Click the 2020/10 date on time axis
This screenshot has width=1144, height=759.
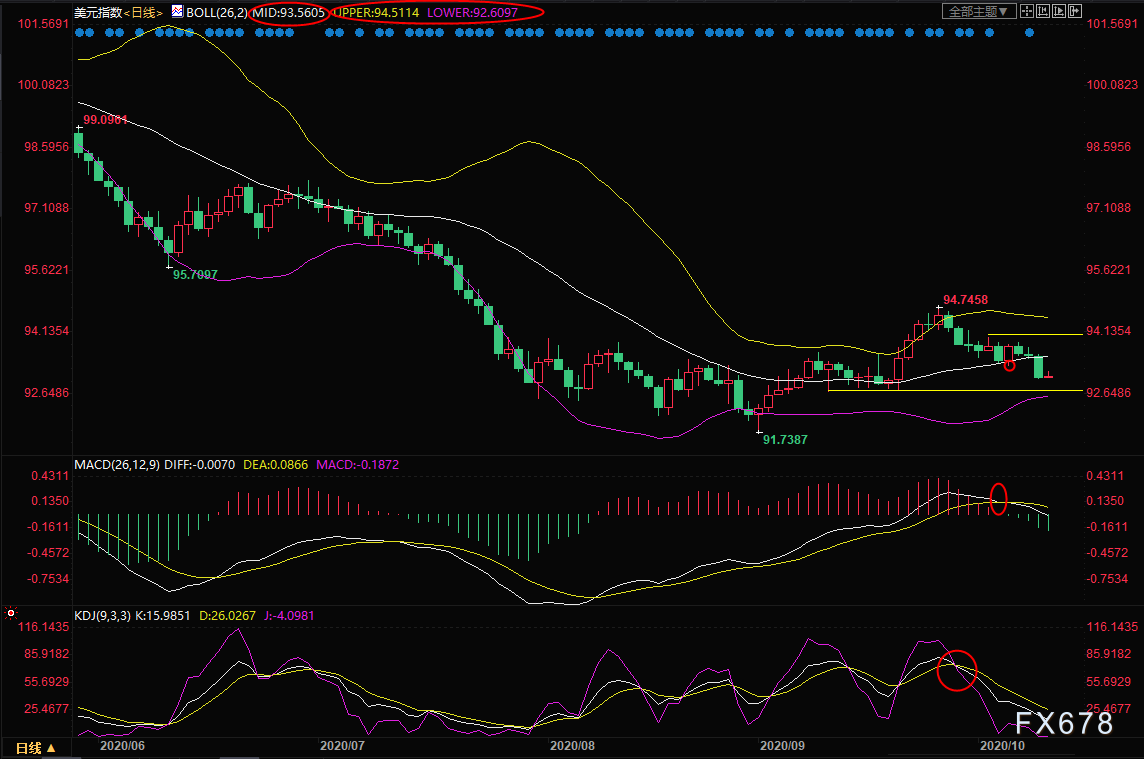[x=1003, y=746]
